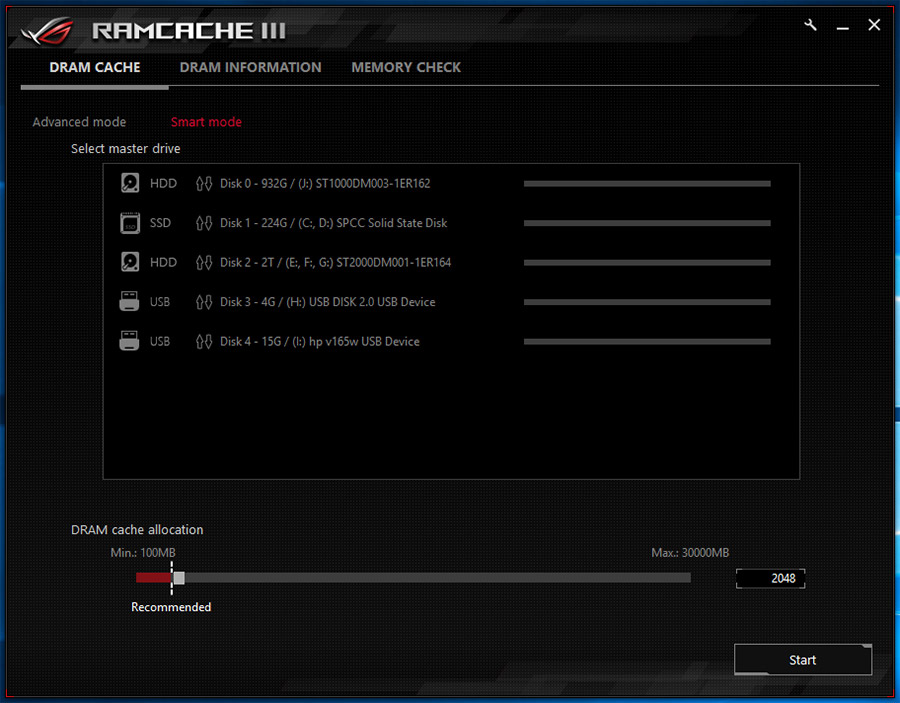
Task: Click the Max.: 30000MB label
Action: click(x=690, y=553)
